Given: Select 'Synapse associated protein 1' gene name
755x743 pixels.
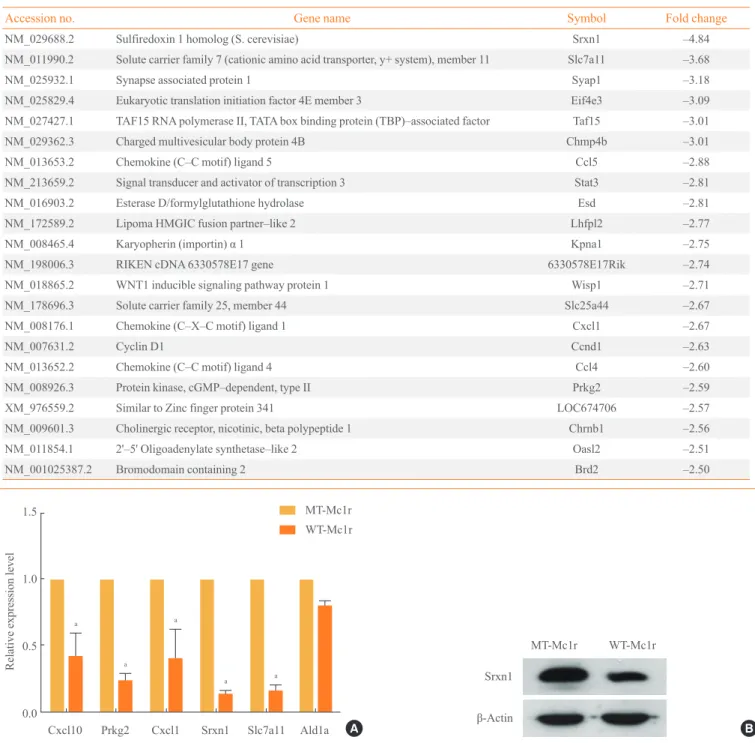Looking at the screenshot, I should [x=183, y=80].
